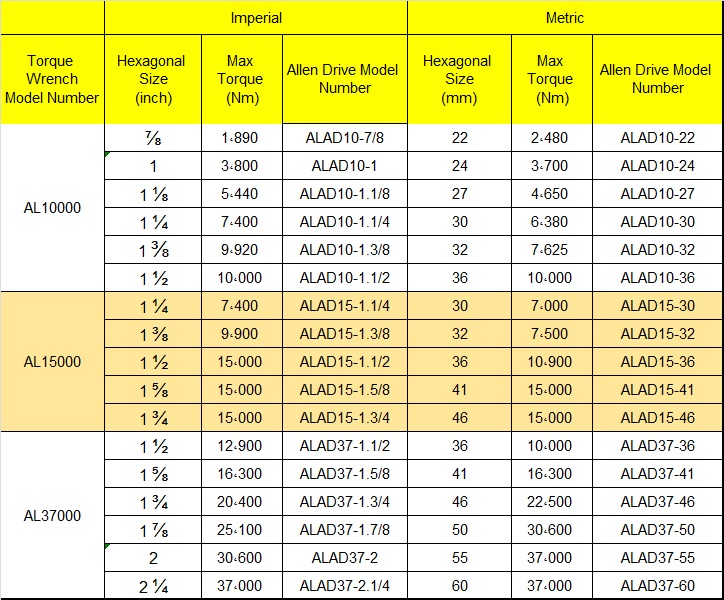Click cell ALAD15-1.1/2
Viewport: 724px width, 600px height.
coord(345,362)
